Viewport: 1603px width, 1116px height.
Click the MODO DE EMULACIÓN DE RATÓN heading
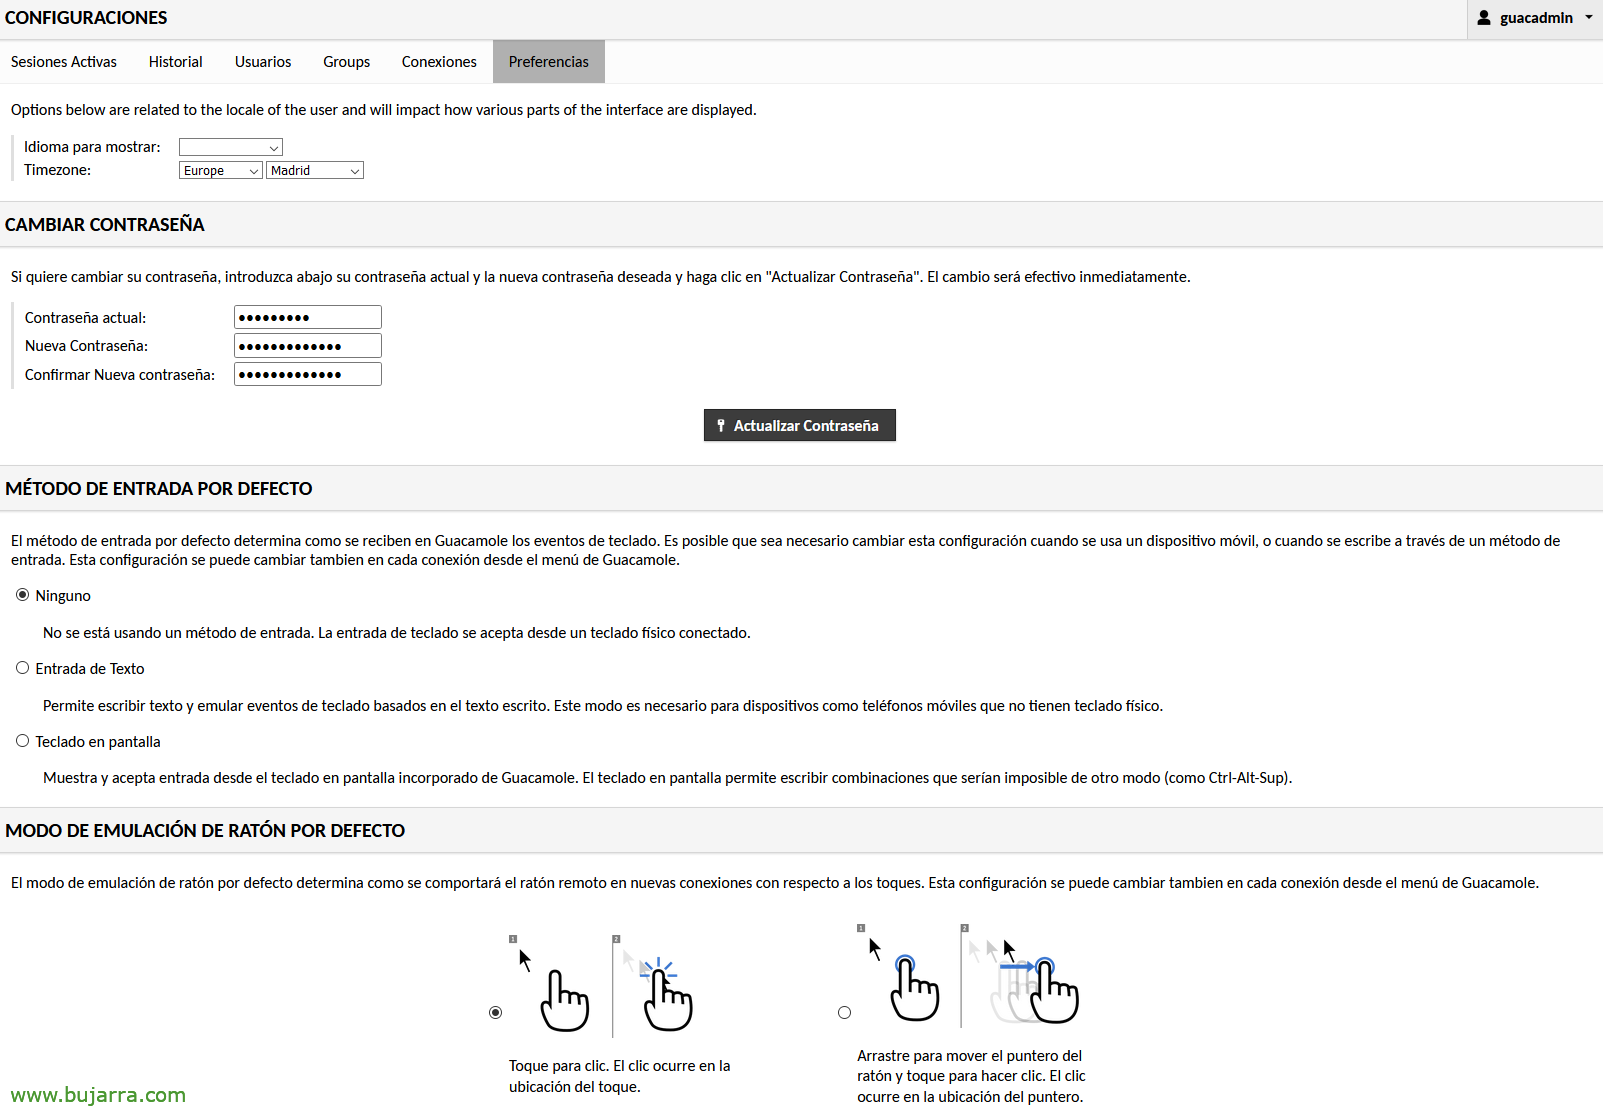pos(205,831)
